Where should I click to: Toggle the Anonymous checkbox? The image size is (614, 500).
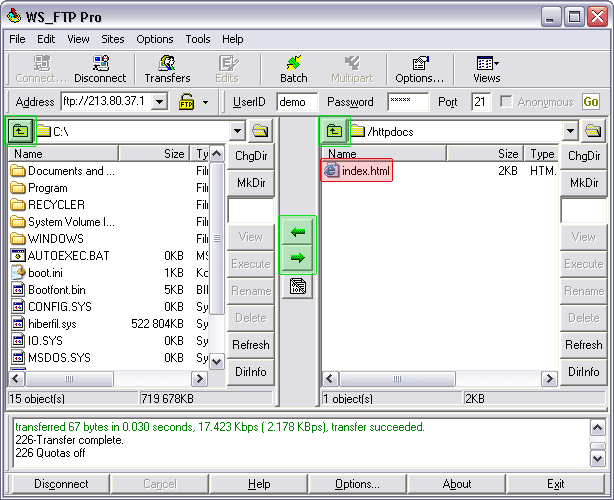tap(507, 102)
